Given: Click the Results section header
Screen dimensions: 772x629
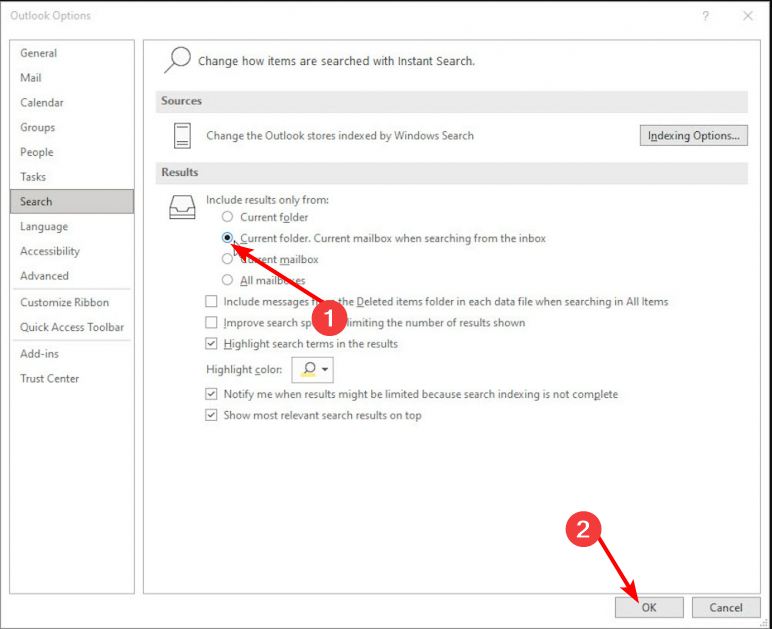Looking at the screenshot, I should (452, 173).
